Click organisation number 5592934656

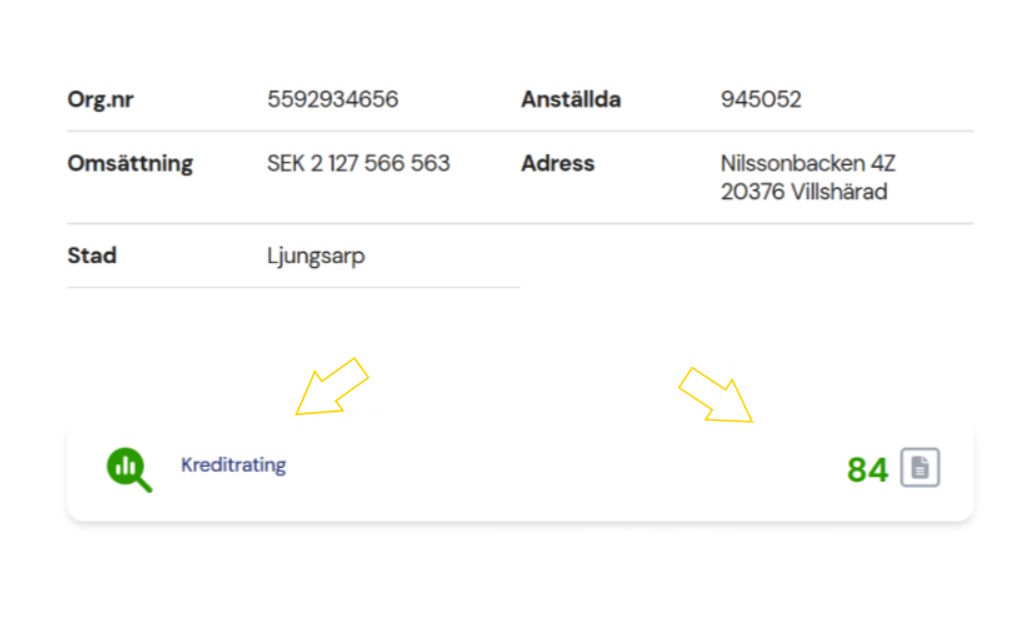[x=332, y=99]
